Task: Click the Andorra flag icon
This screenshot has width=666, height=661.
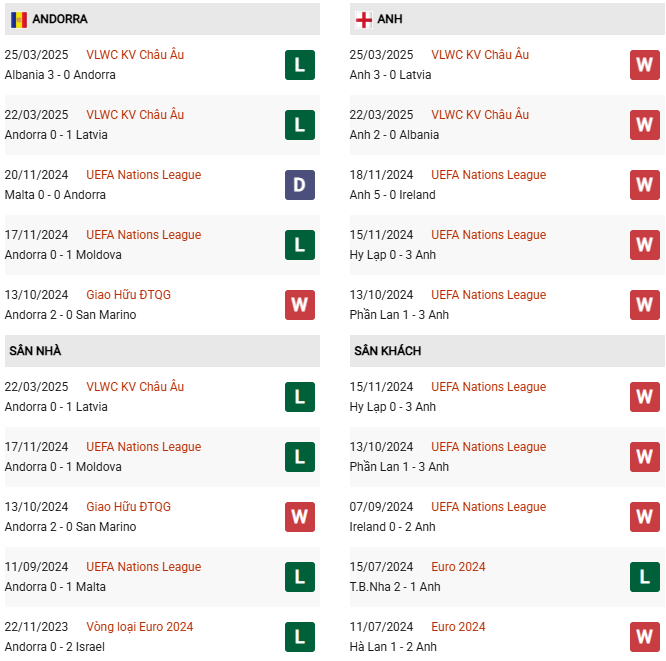Action: click(x=19, y=19)
